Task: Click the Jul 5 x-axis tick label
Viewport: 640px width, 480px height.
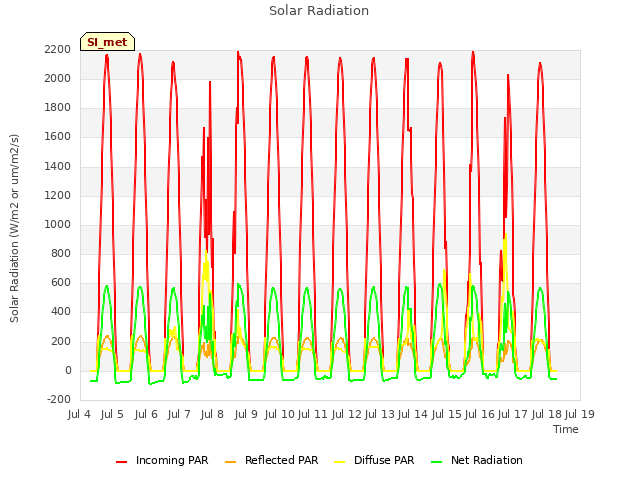Action: [x=112, y=415]
